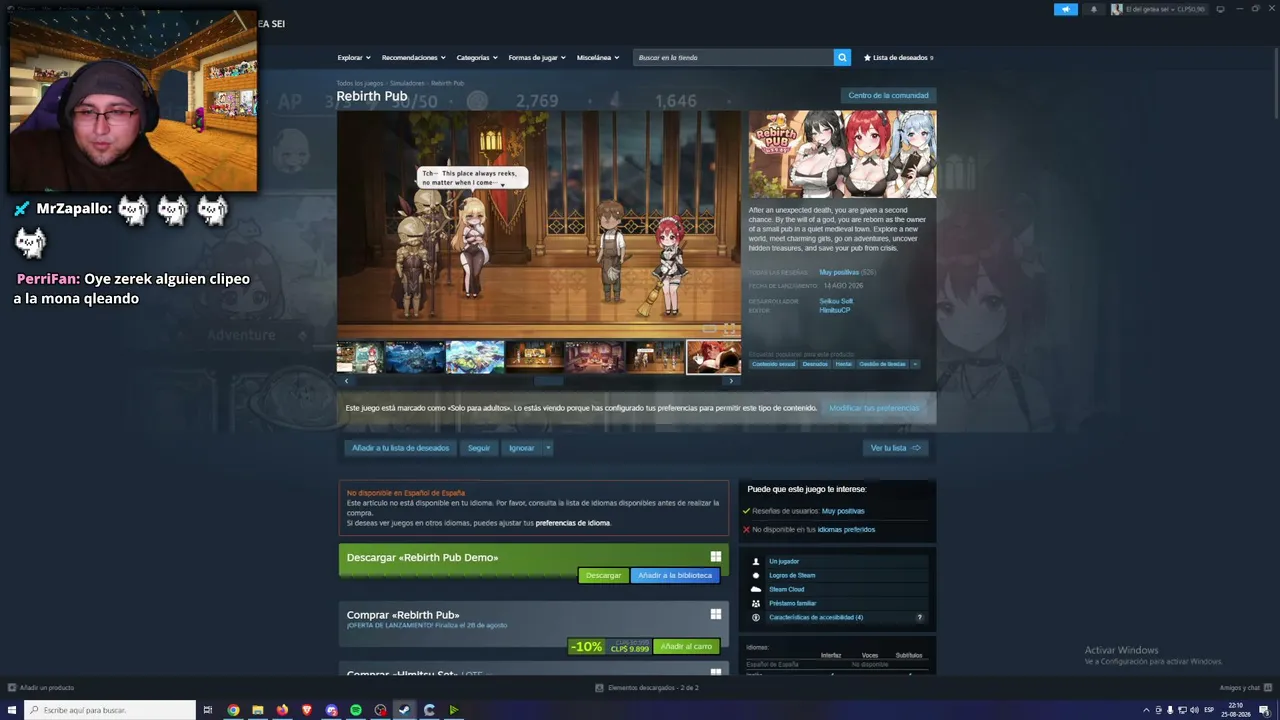This screenshot has height=720, width=1280.
Task: Click 'Añadir a tu lista de deseados'
Action: (x=401, y=448)
